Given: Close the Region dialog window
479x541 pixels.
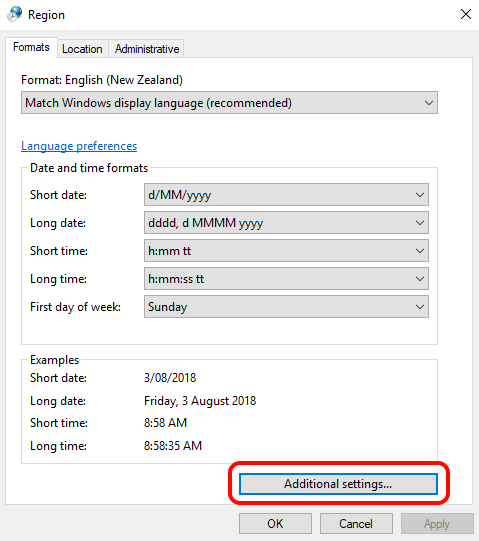Looking at the screenshot, I should [x=466, y=14].
